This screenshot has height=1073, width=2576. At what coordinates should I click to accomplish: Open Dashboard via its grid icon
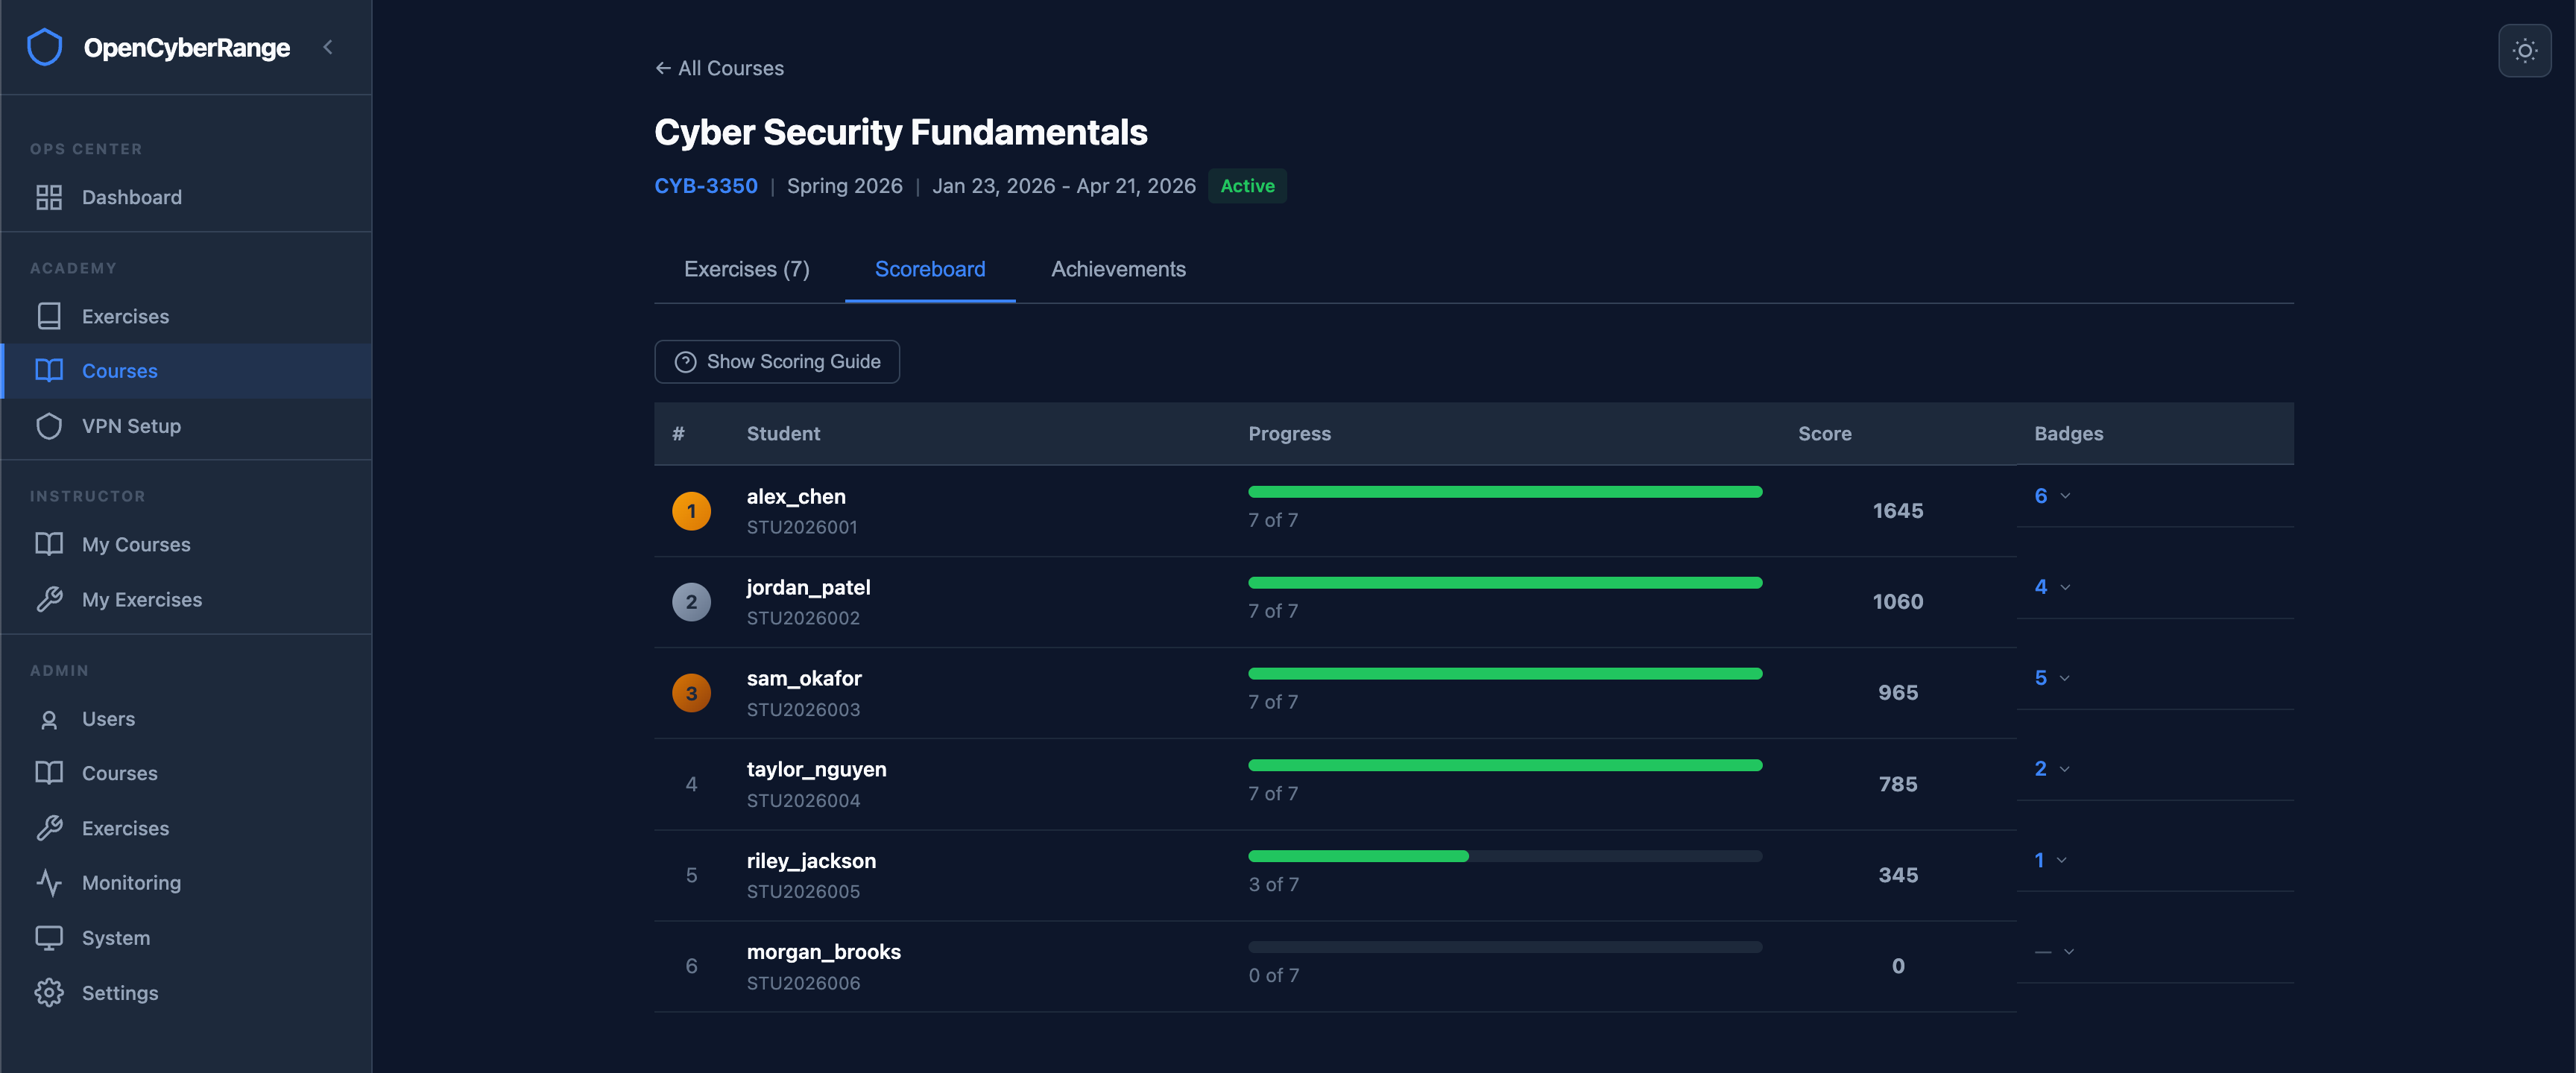(x=49, y=197)
